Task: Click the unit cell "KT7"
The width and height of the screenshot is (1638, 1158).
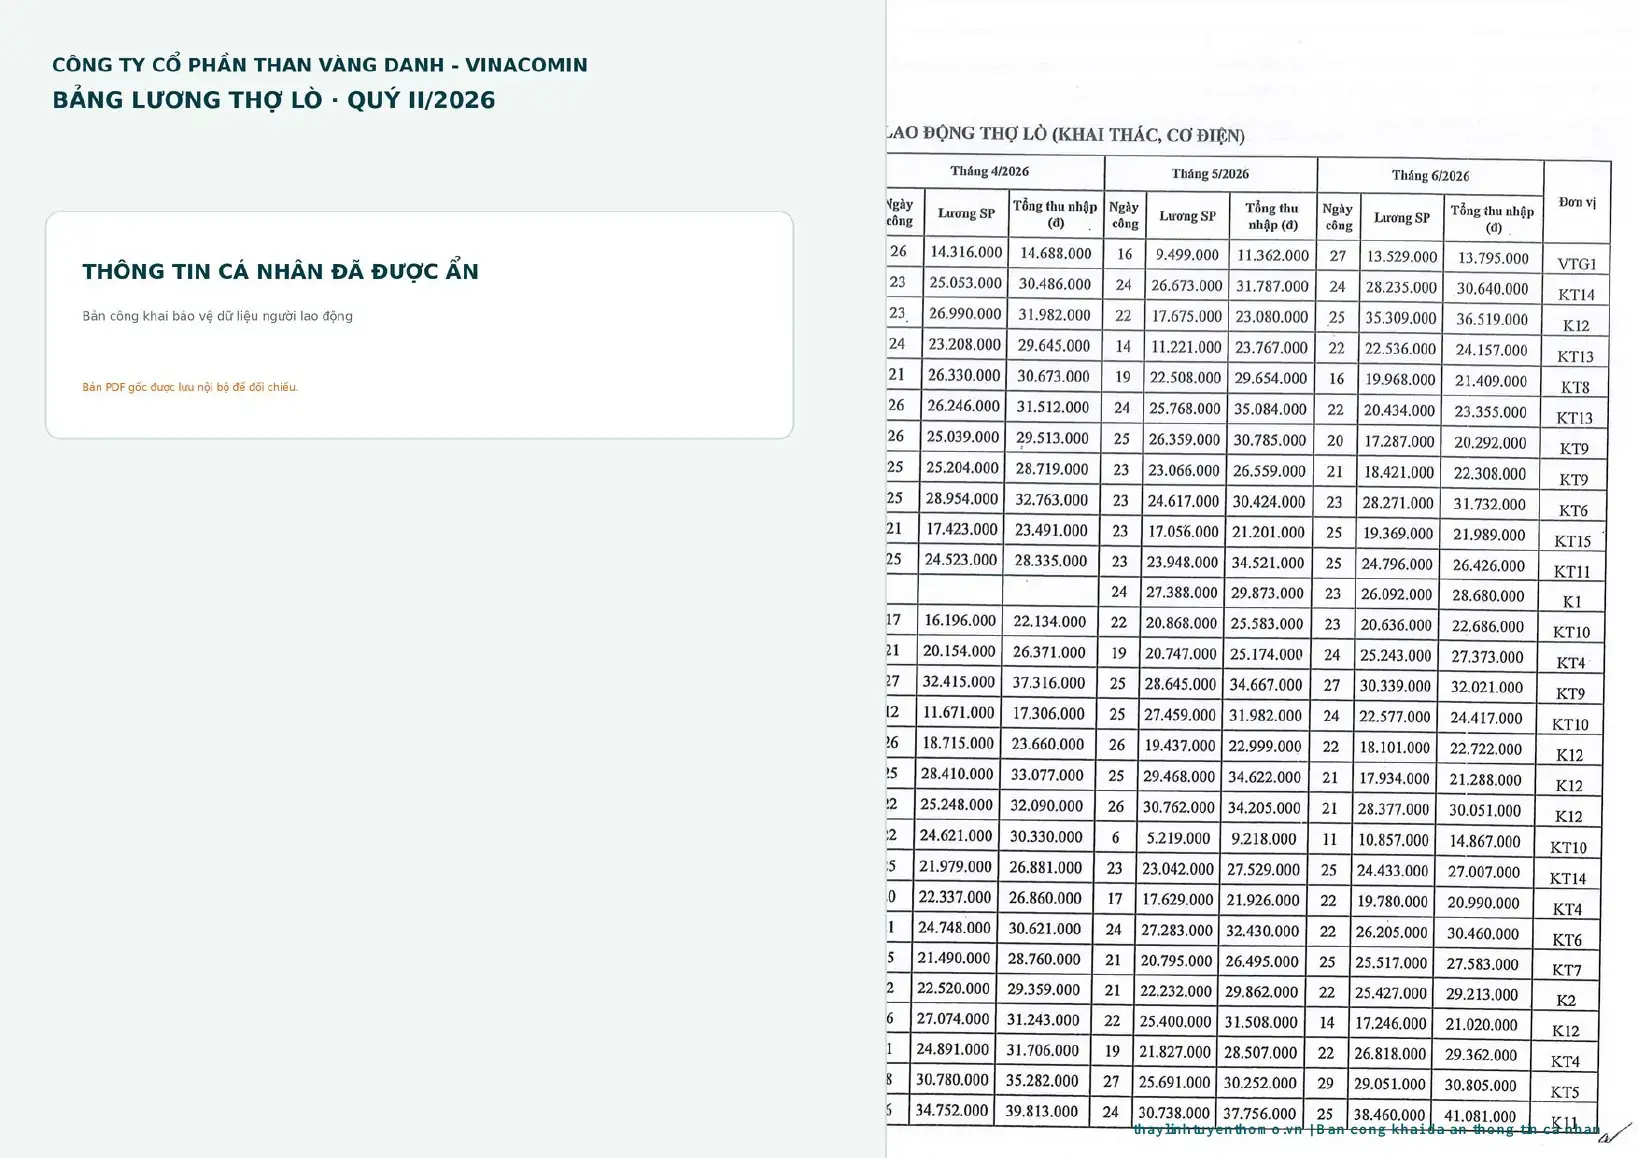Action: pyautogui.click(x=1567, y=970)
